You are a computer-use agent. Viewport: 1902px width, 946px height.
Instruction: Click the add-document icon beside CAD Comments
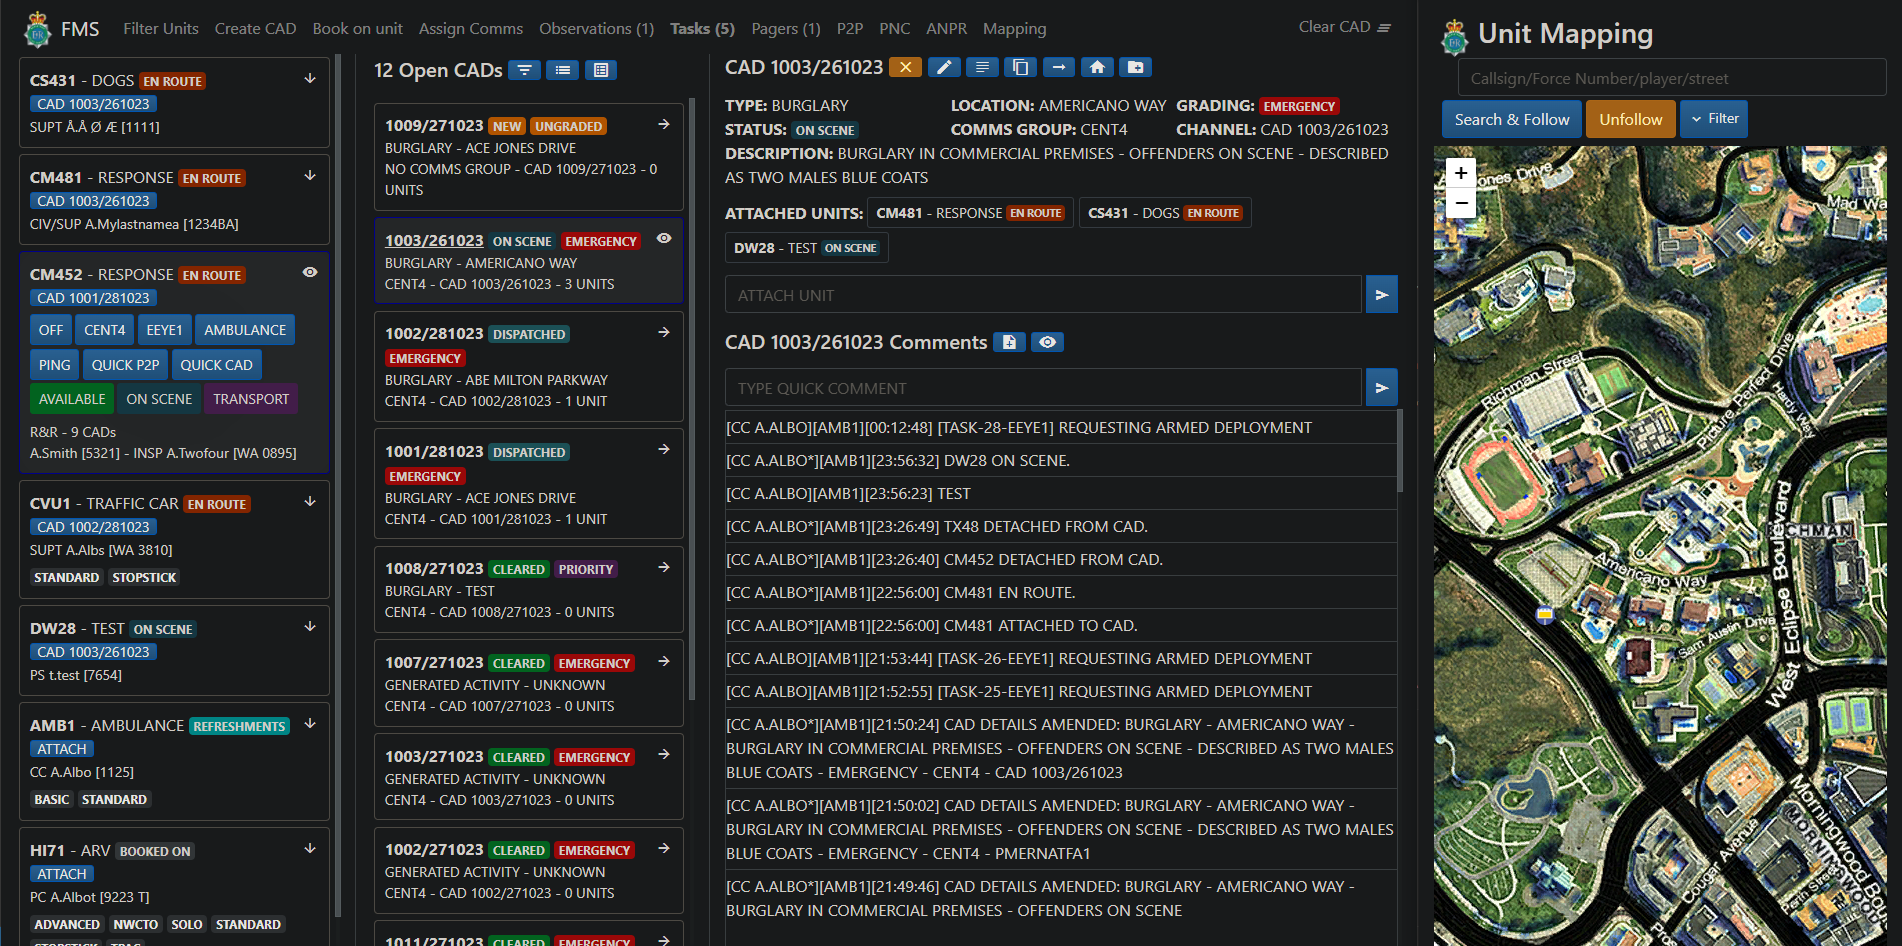1009,342
